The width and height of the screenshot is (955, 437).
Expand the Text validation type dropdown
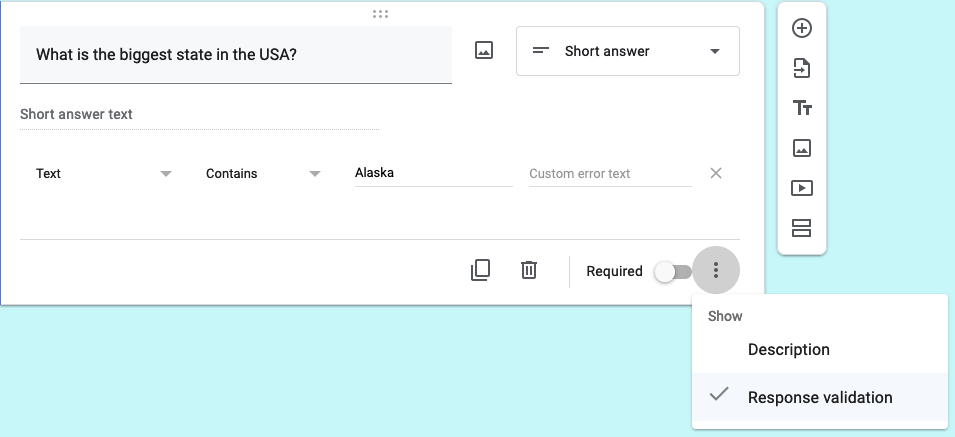[x=103, y=174]
